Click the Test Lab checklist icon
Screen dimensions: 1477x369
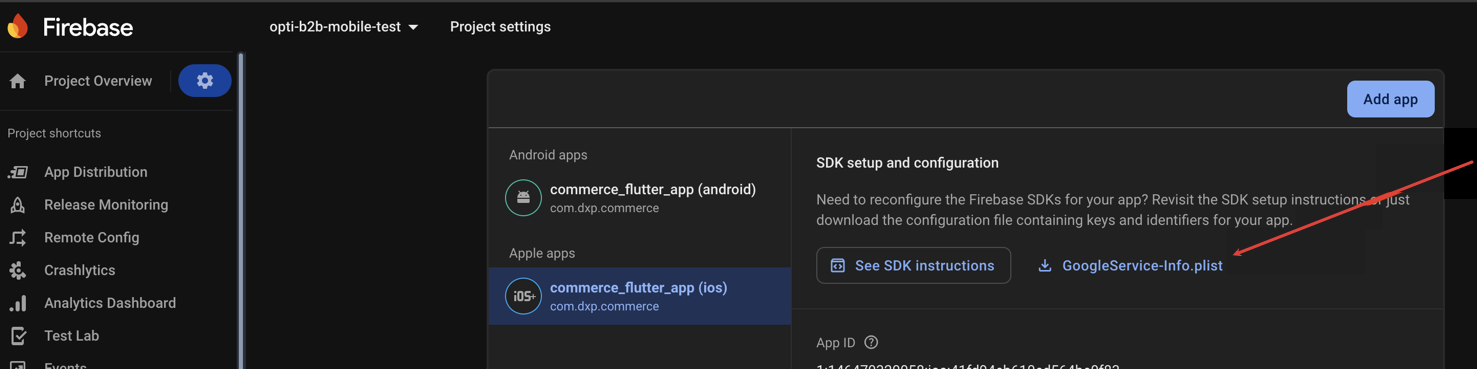pyautogui.click(x=18, y=336)
